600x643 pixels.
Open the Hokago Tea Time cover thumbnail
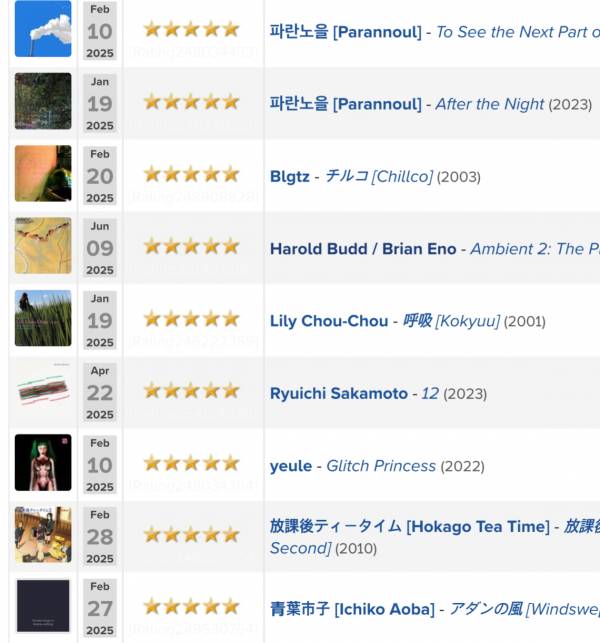point(43,535)
